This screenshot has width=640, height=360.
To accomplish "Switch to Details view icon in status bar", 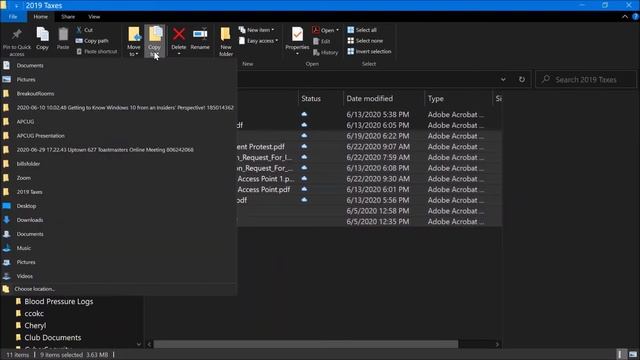I will click(620, 354).
